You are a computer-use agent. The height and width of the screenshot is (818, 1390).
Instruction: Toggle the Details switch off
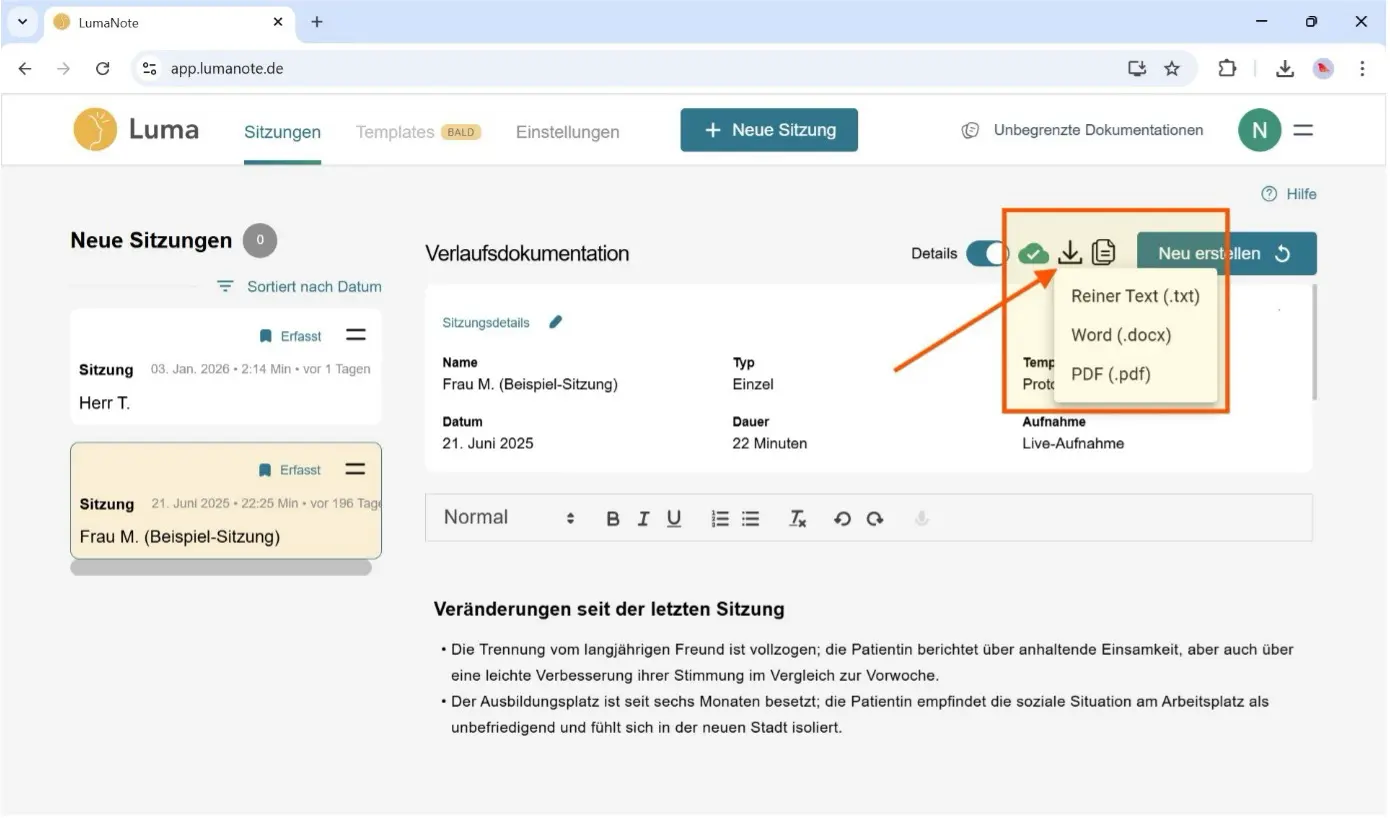pyautogui.click(x=987, y=253)
